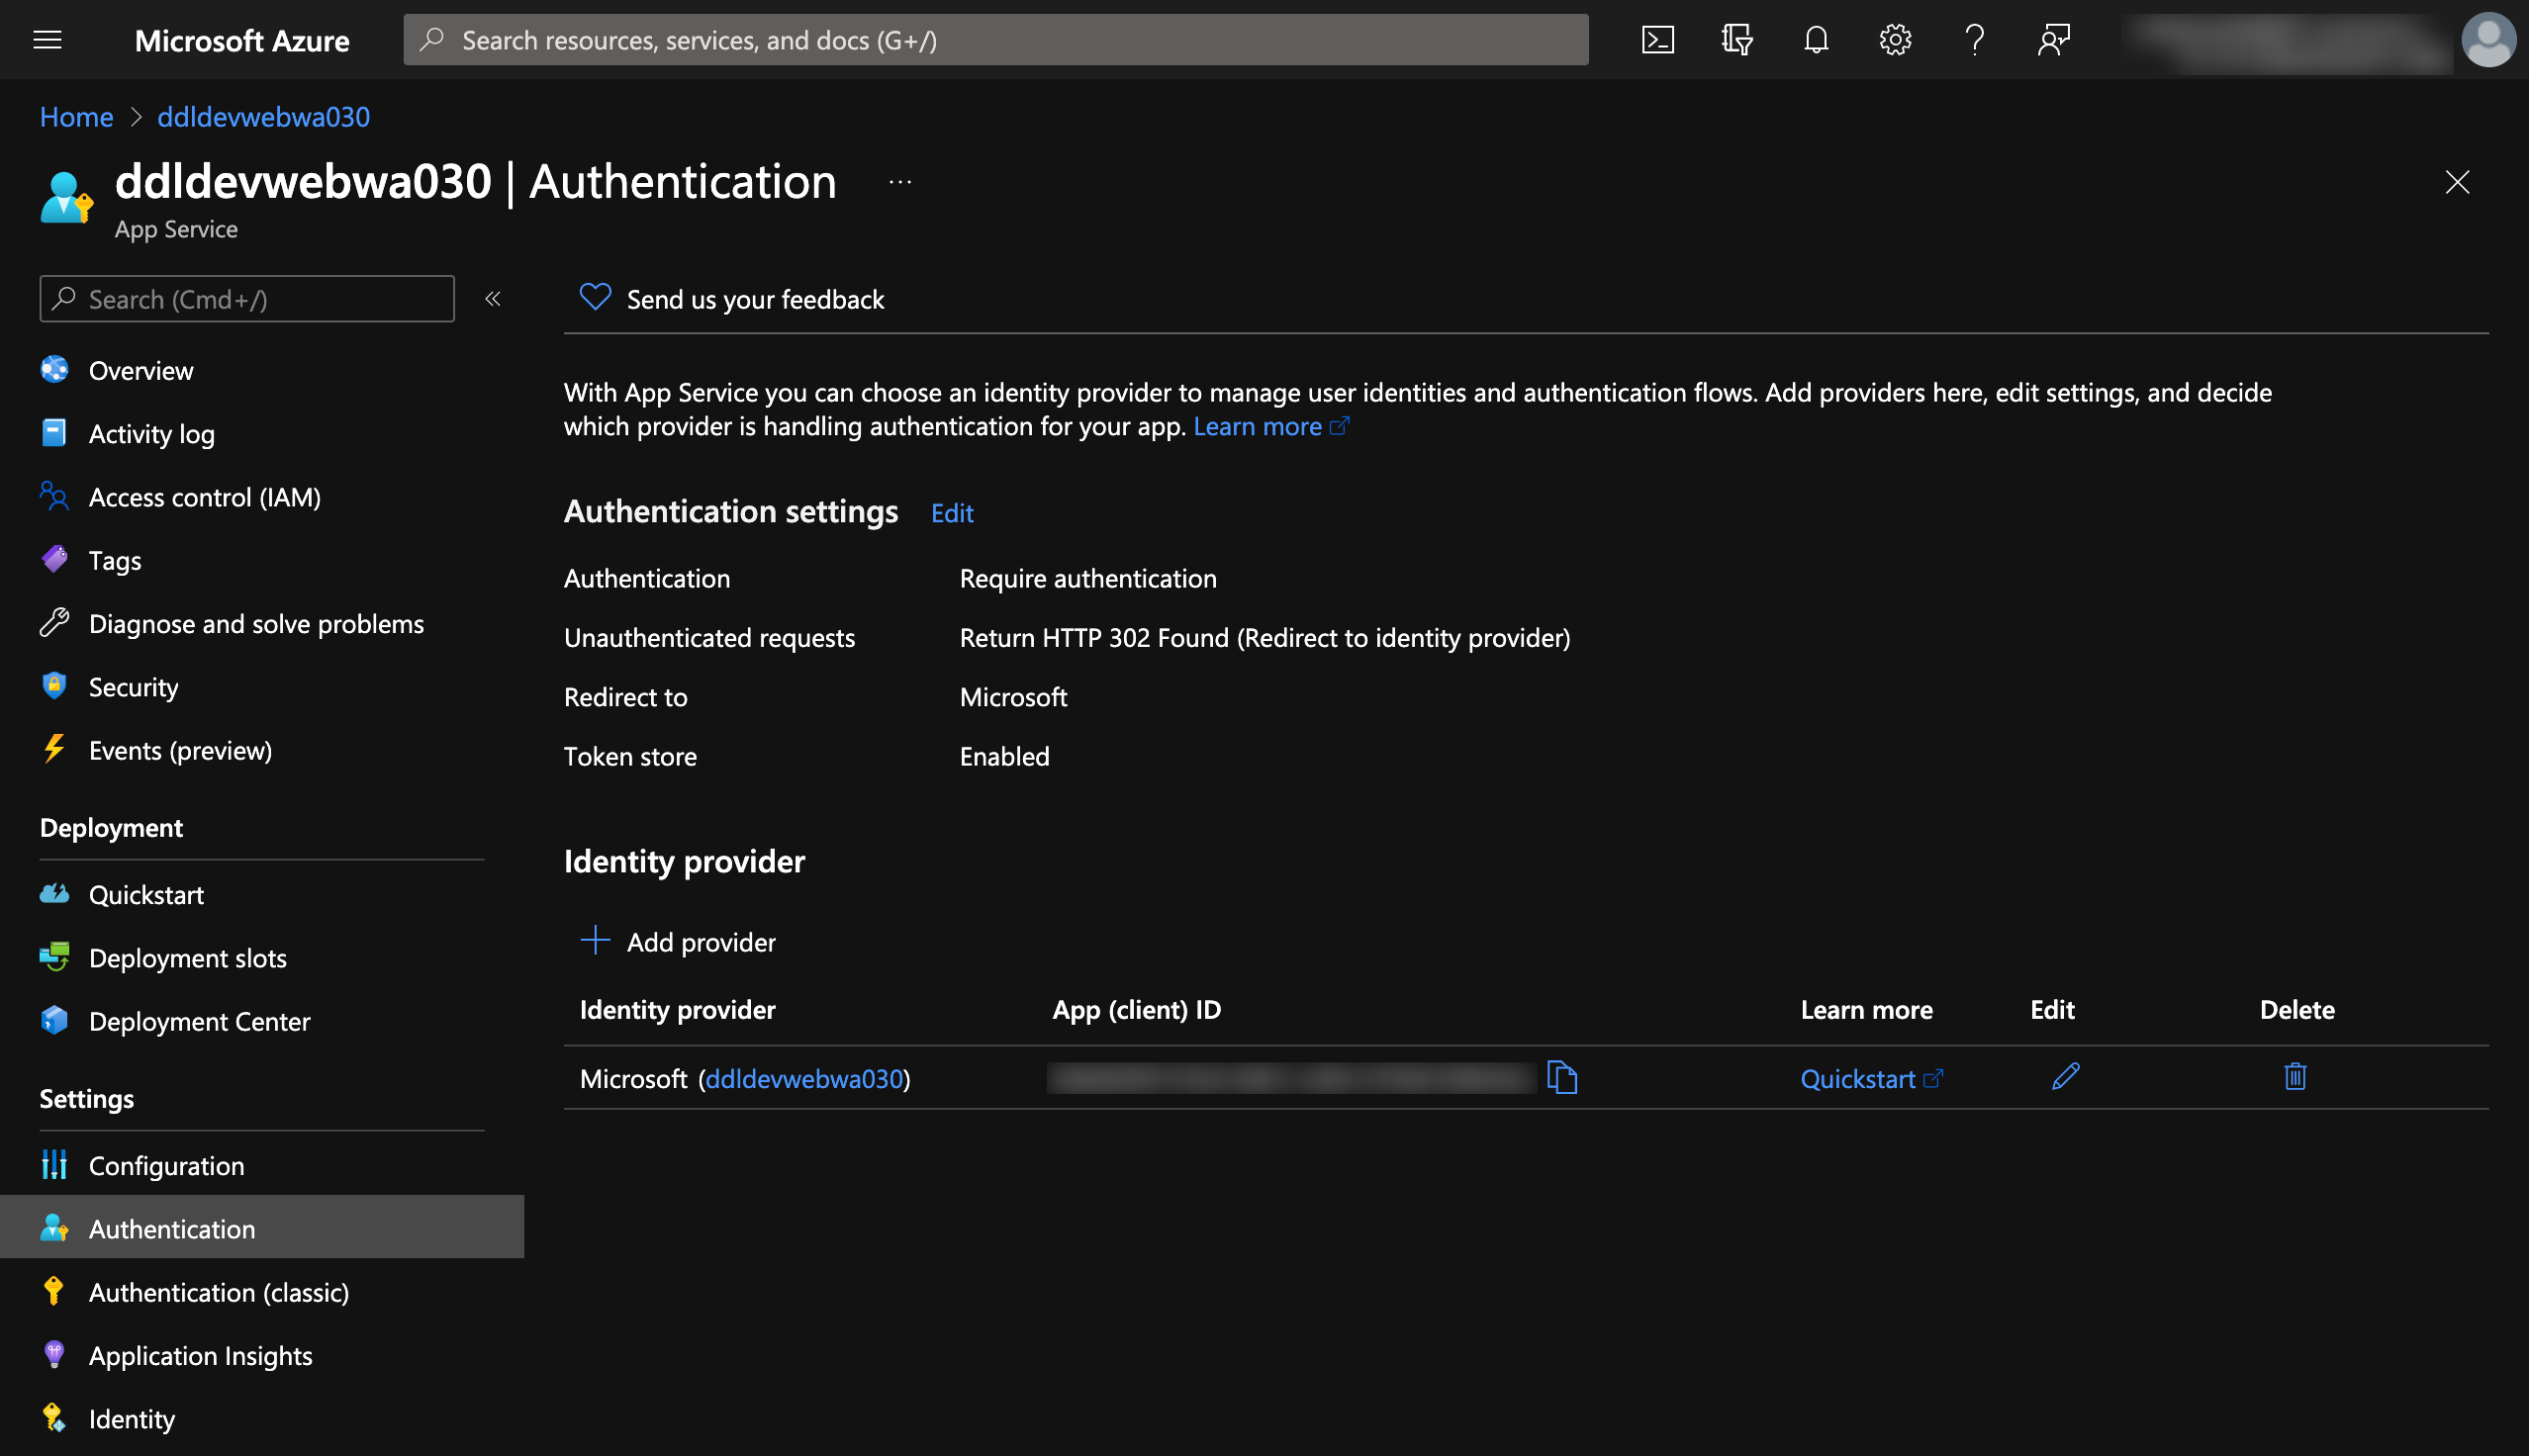
Task: Click the portal hamburger menu icon
Action: coord(47,40)
